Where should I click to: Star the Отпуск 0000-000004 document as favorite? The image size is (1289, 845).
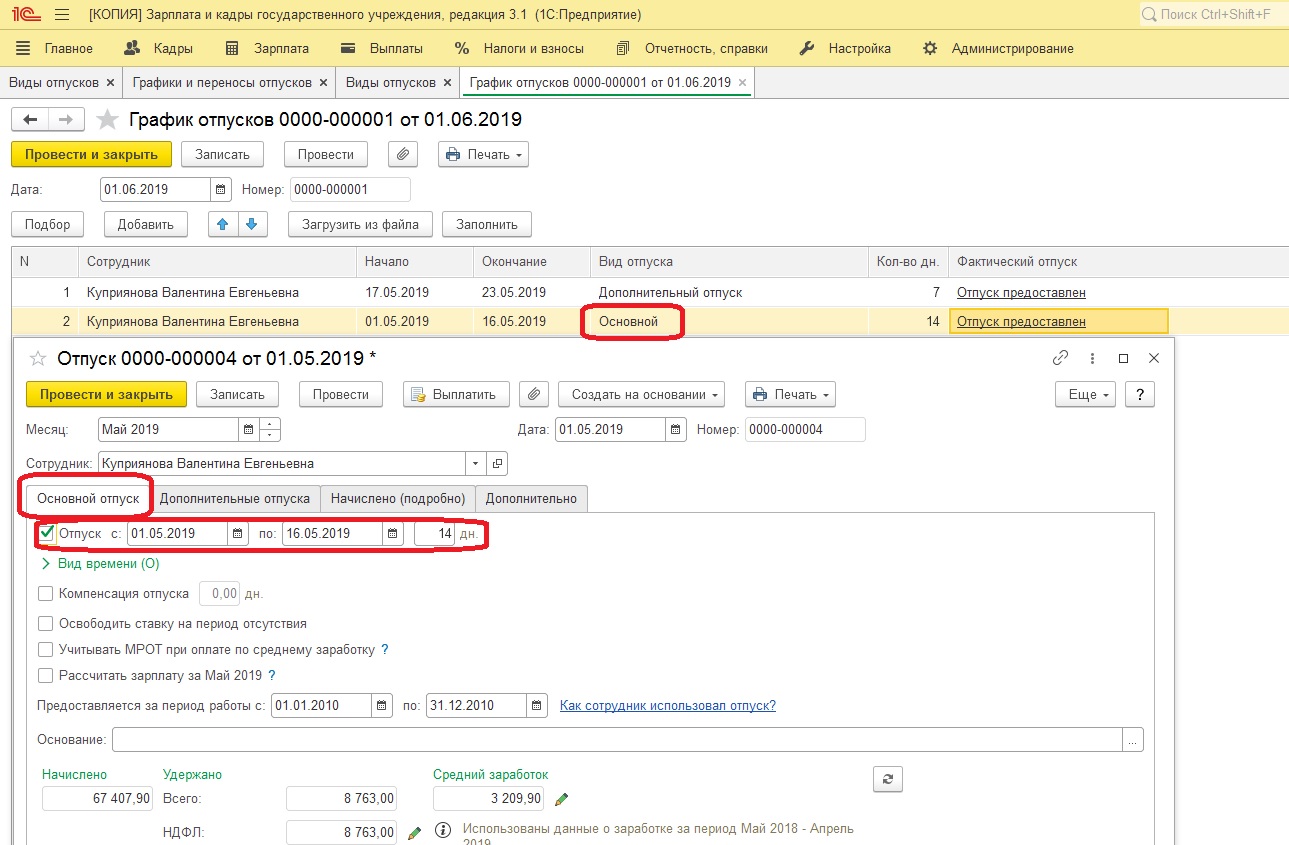[x=38, y=358]
